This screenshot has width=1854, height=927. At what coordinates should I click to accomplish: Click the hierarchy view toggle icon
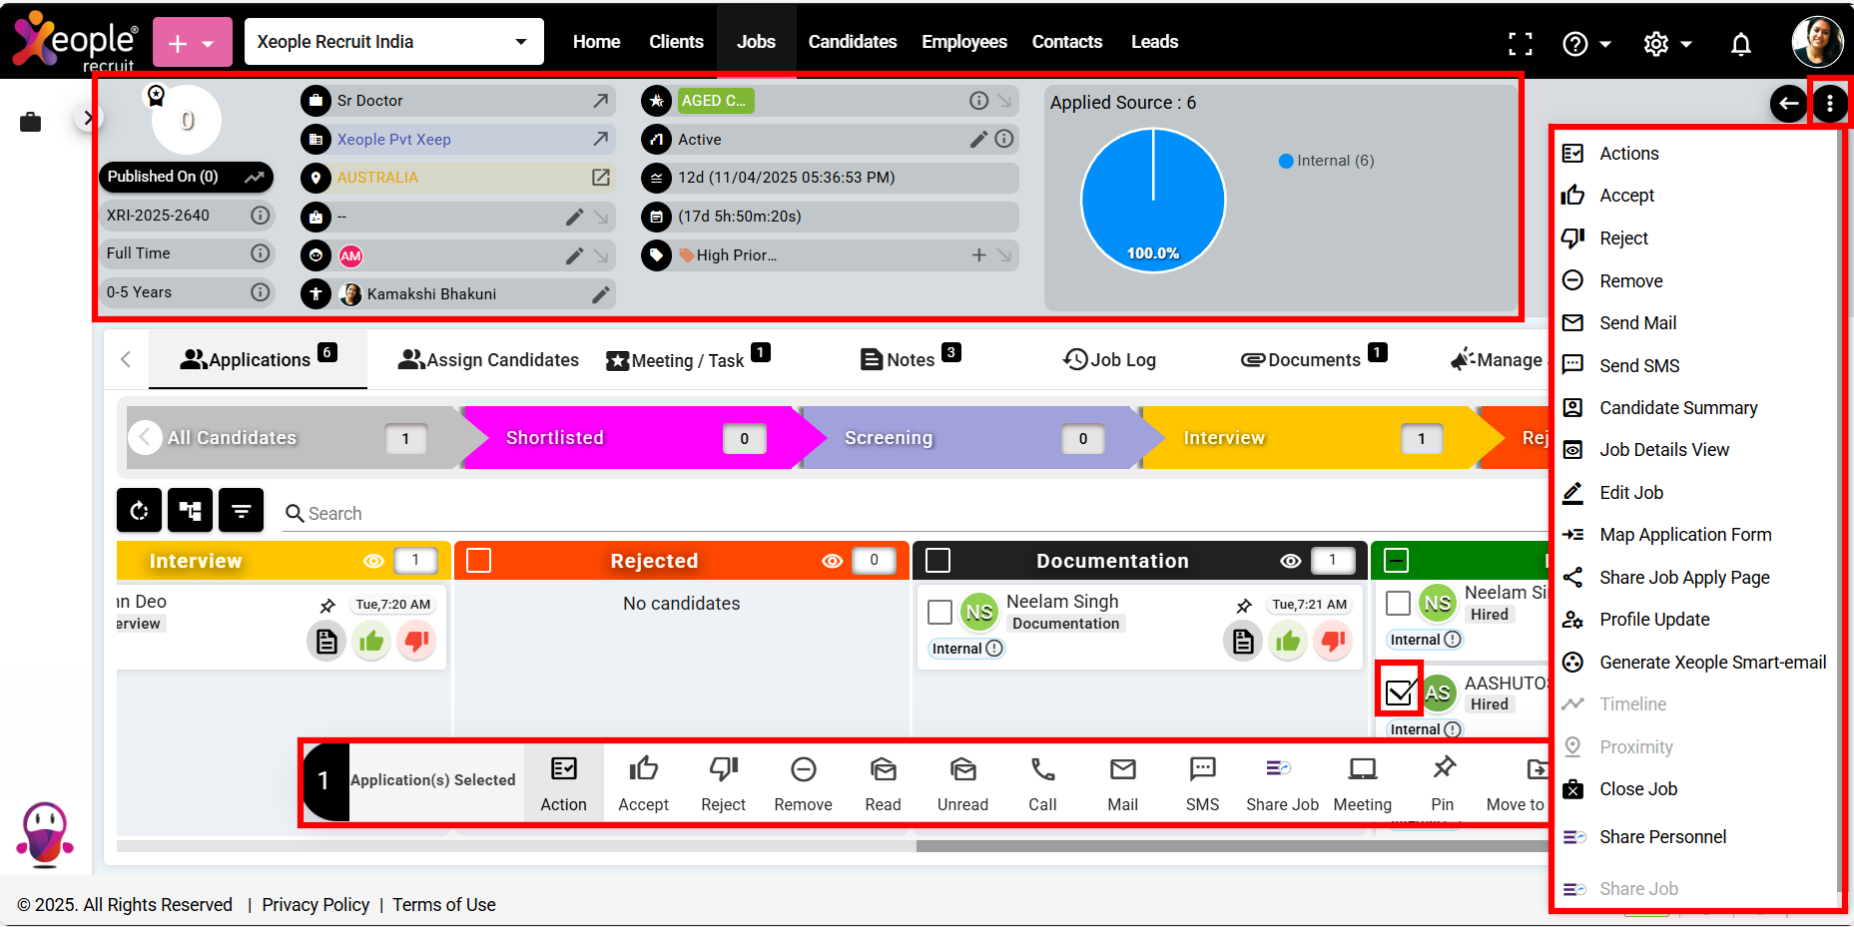pos(190,511)
